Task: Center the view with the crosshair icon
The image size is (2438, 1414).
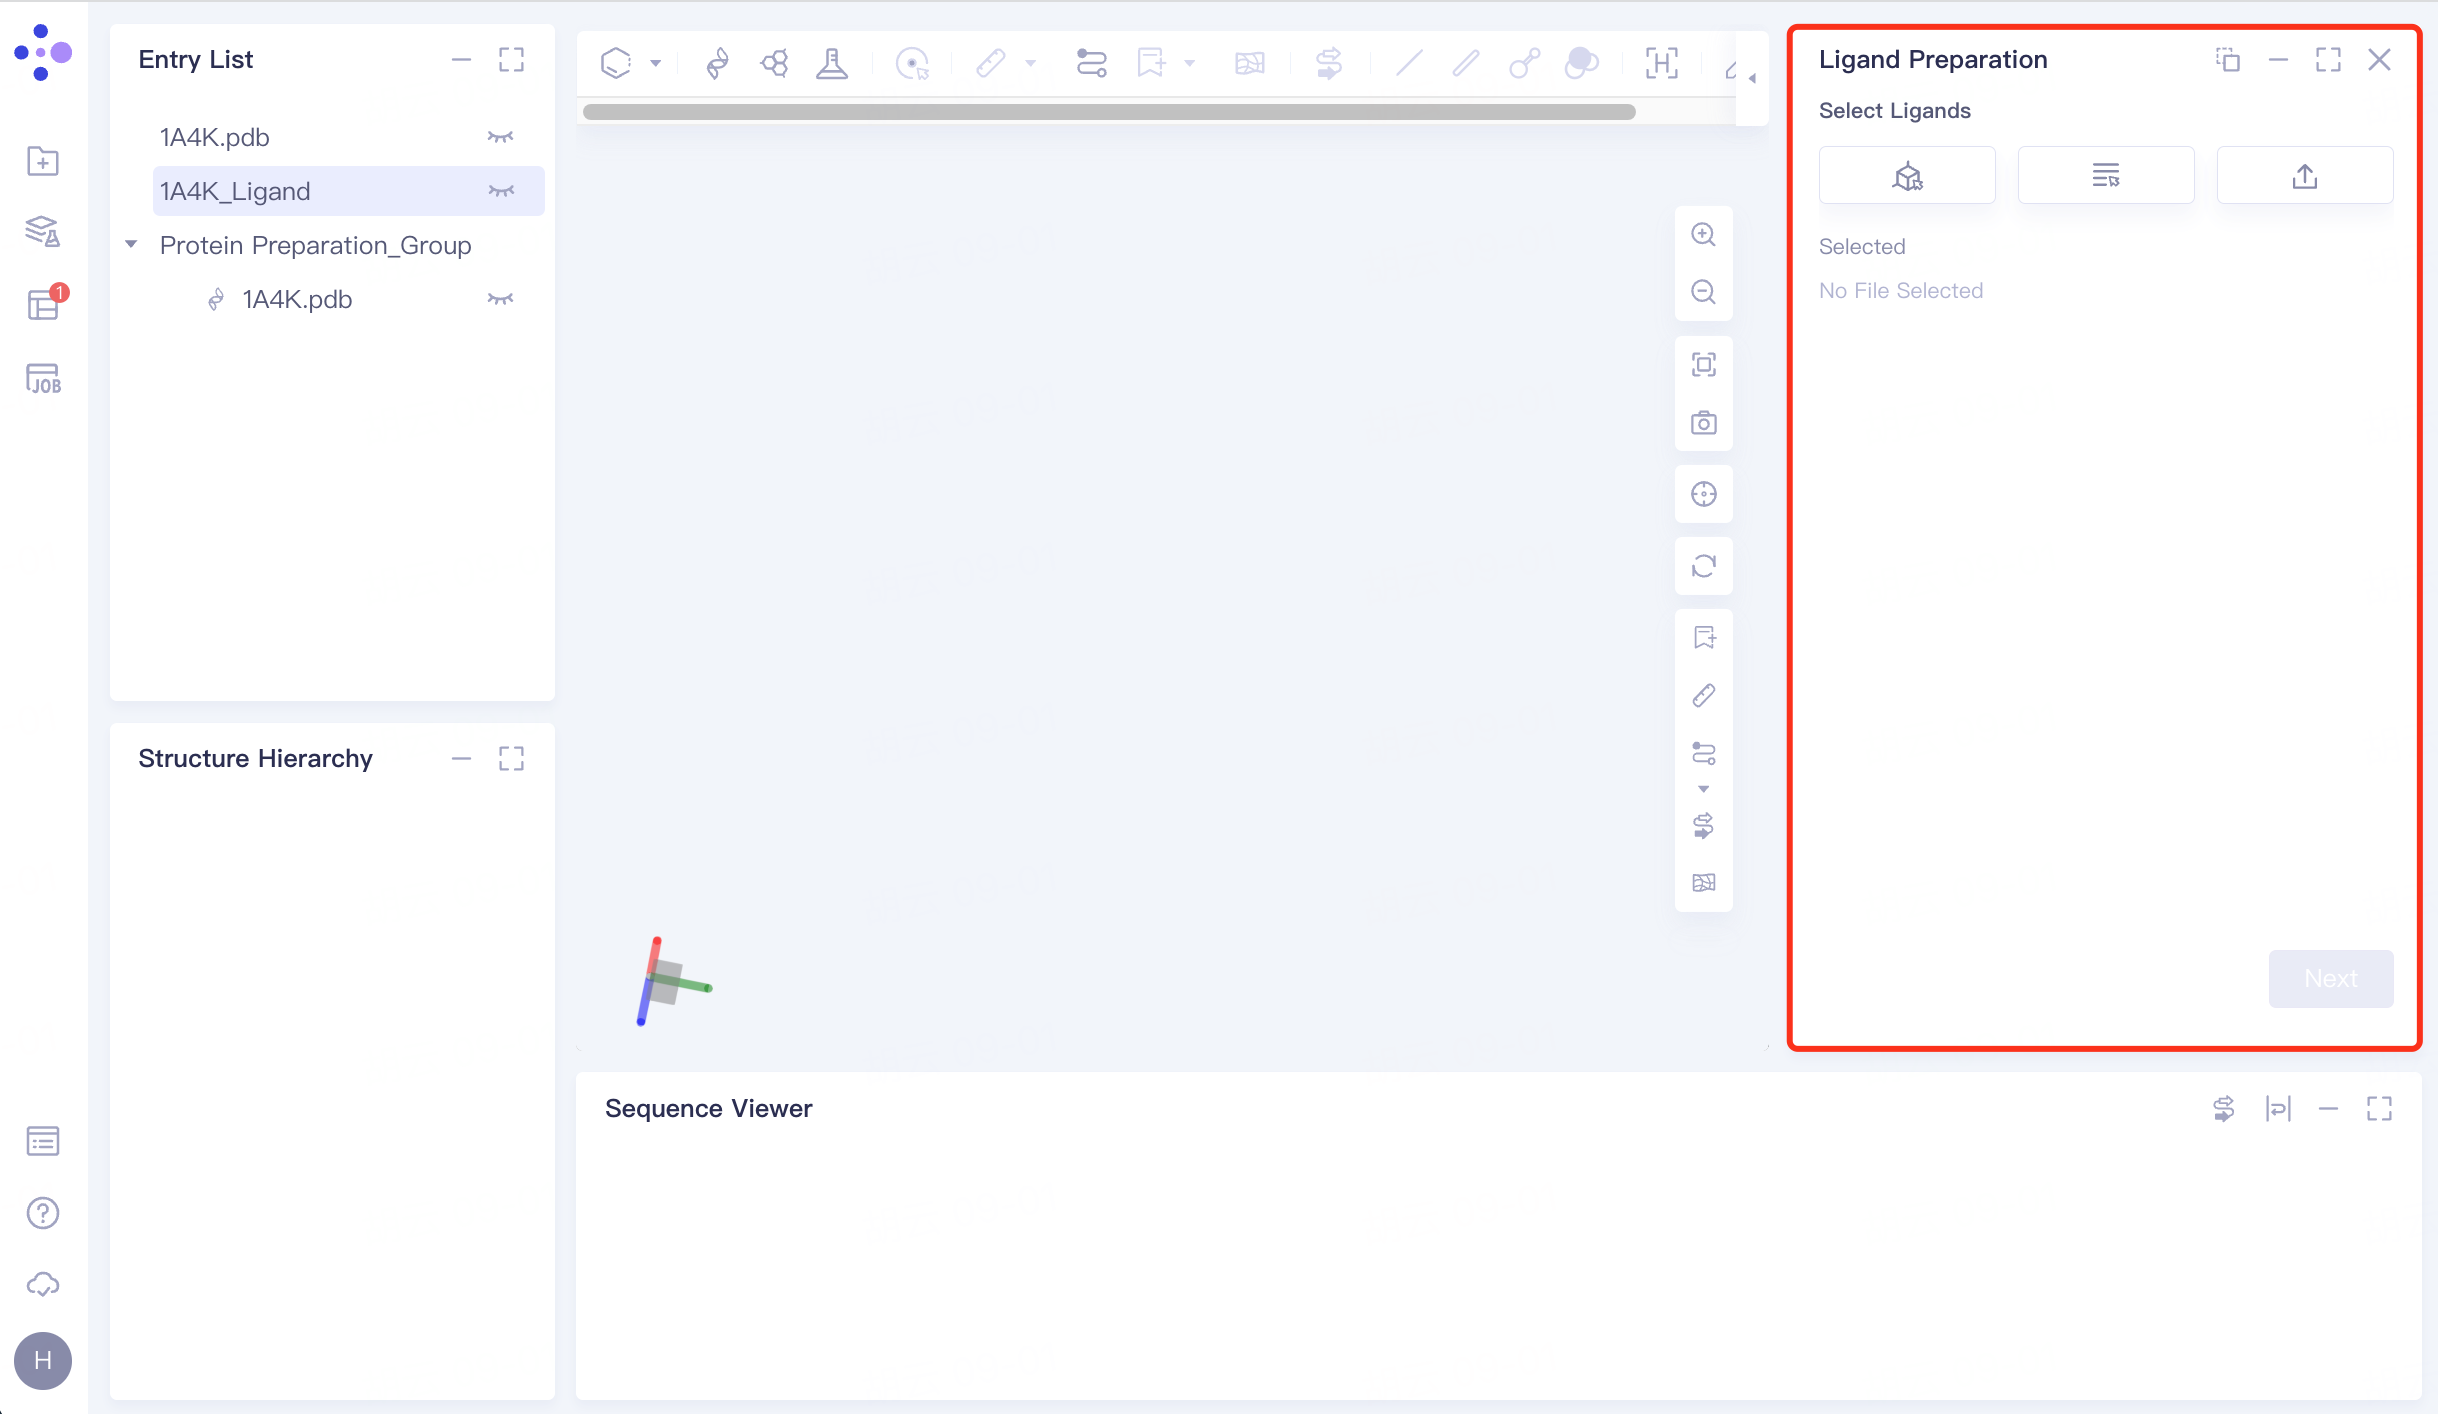Action: coord(1703,494)
